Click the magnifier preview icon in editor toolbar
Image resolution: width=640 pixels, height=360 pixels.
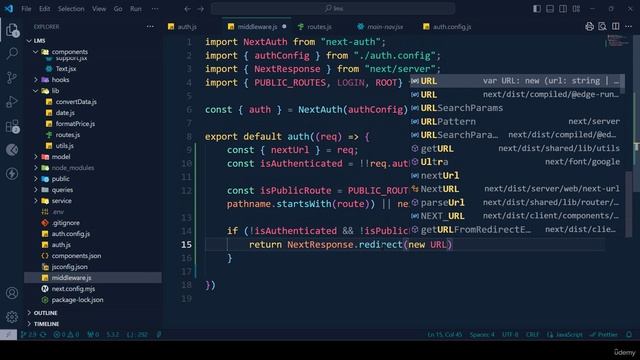(602, 27)
